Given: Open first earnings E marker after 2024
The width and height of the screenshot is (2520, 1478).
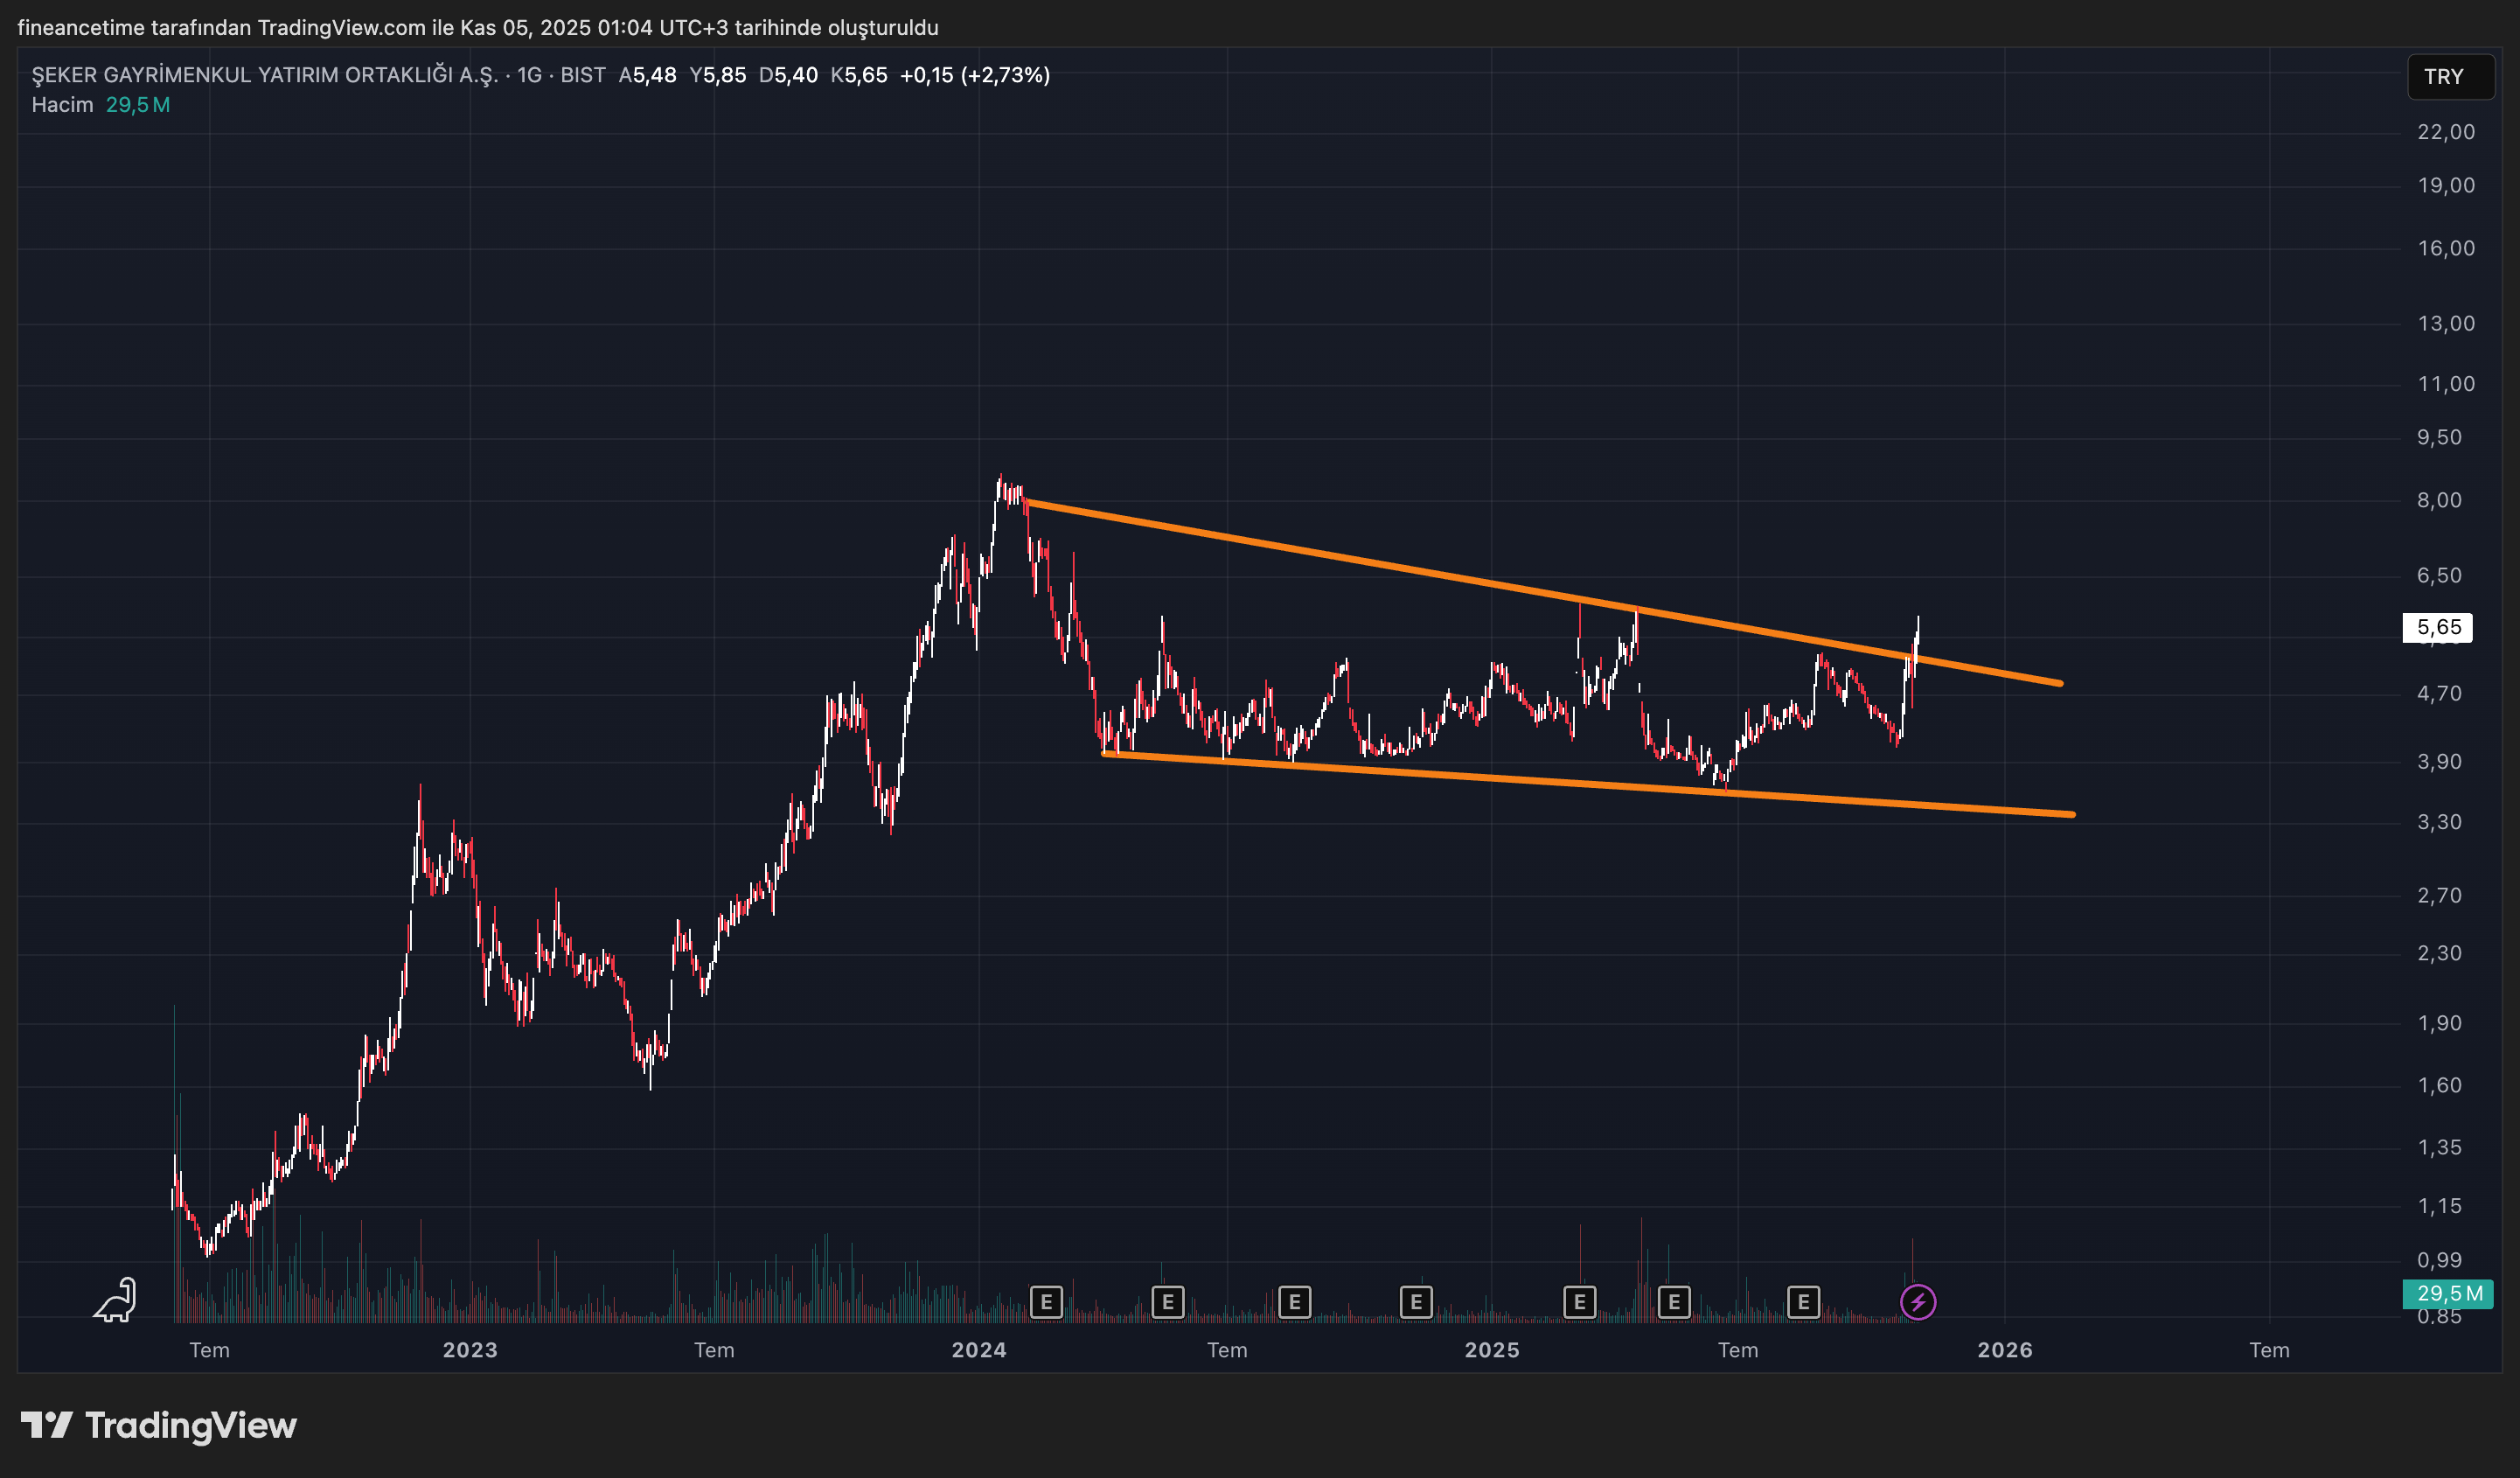Looking at the screenshot, I should click(x=1045, y=1302).
